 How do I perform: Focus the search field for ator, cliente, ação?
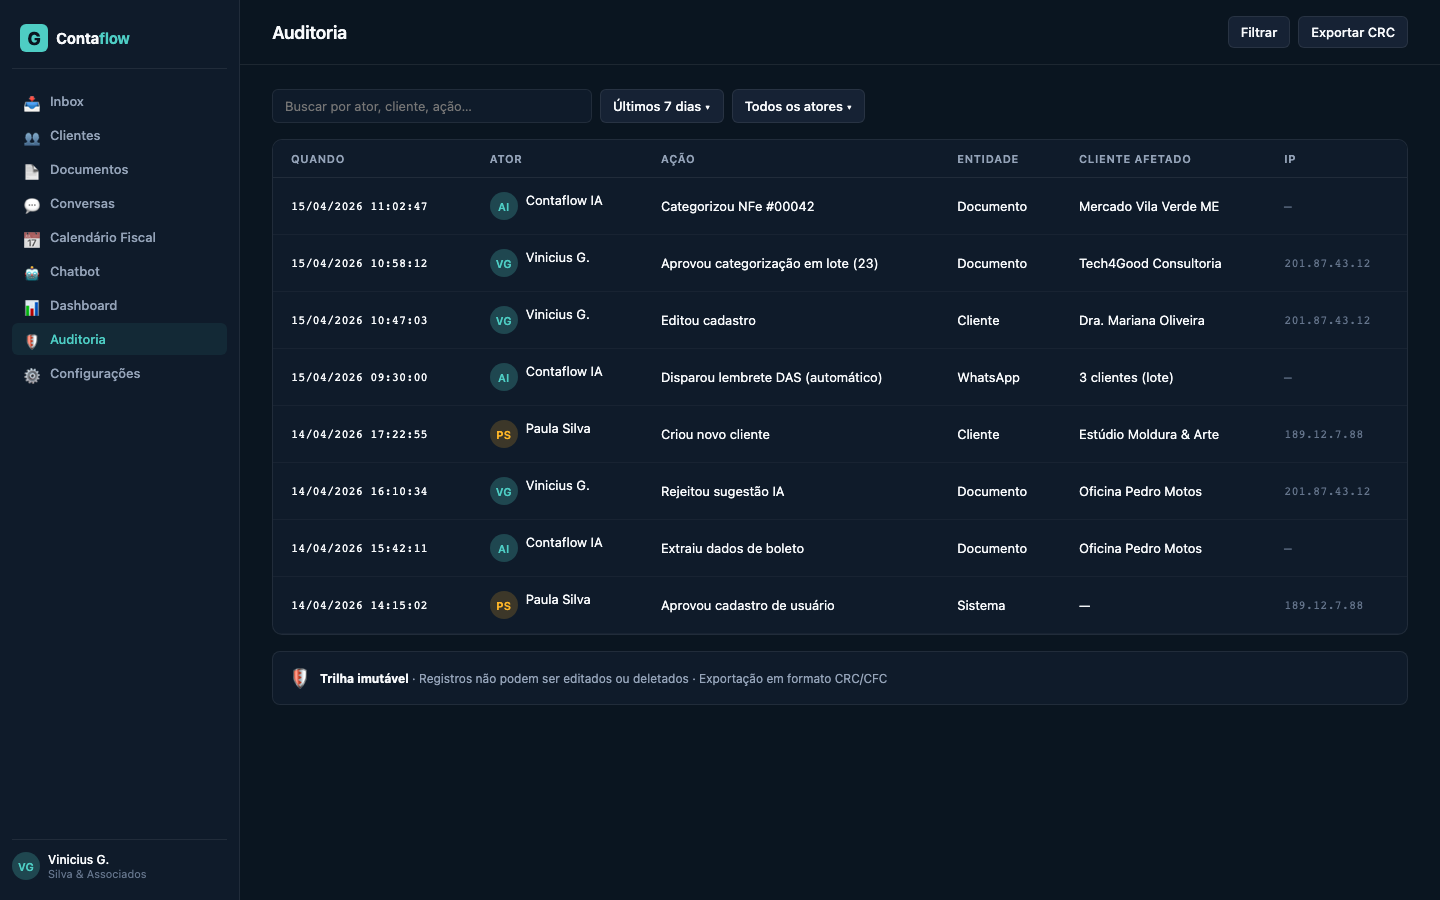(x=431, y=106)
